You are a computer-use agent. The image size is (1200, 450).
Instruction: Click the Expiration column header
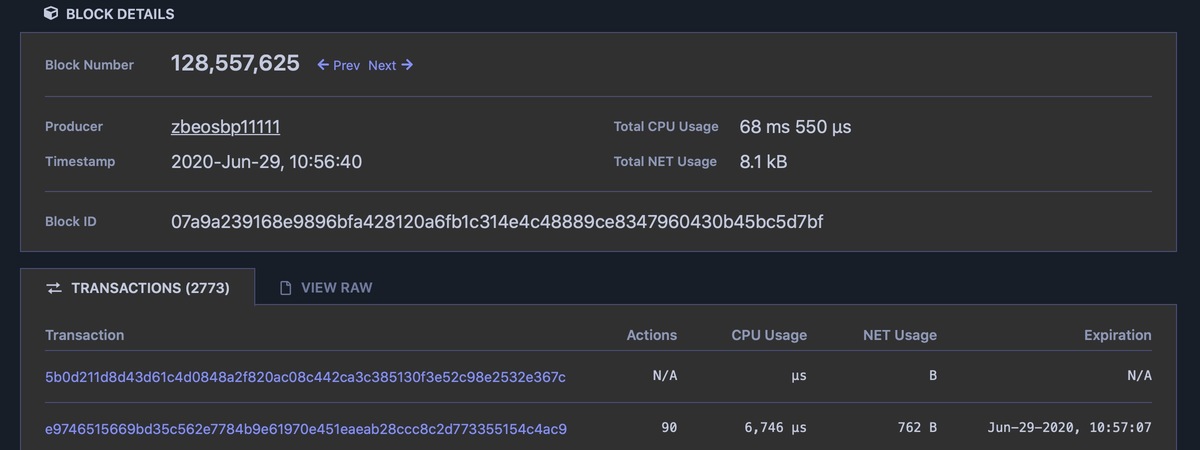point(1117,335)
